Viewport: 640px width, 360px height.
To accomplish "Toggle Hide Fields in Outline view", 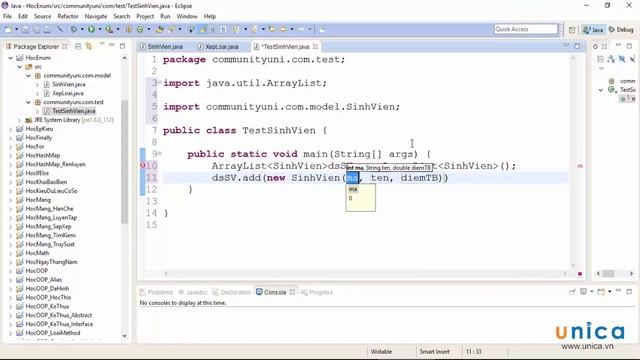I will click(x=622, y=59).
